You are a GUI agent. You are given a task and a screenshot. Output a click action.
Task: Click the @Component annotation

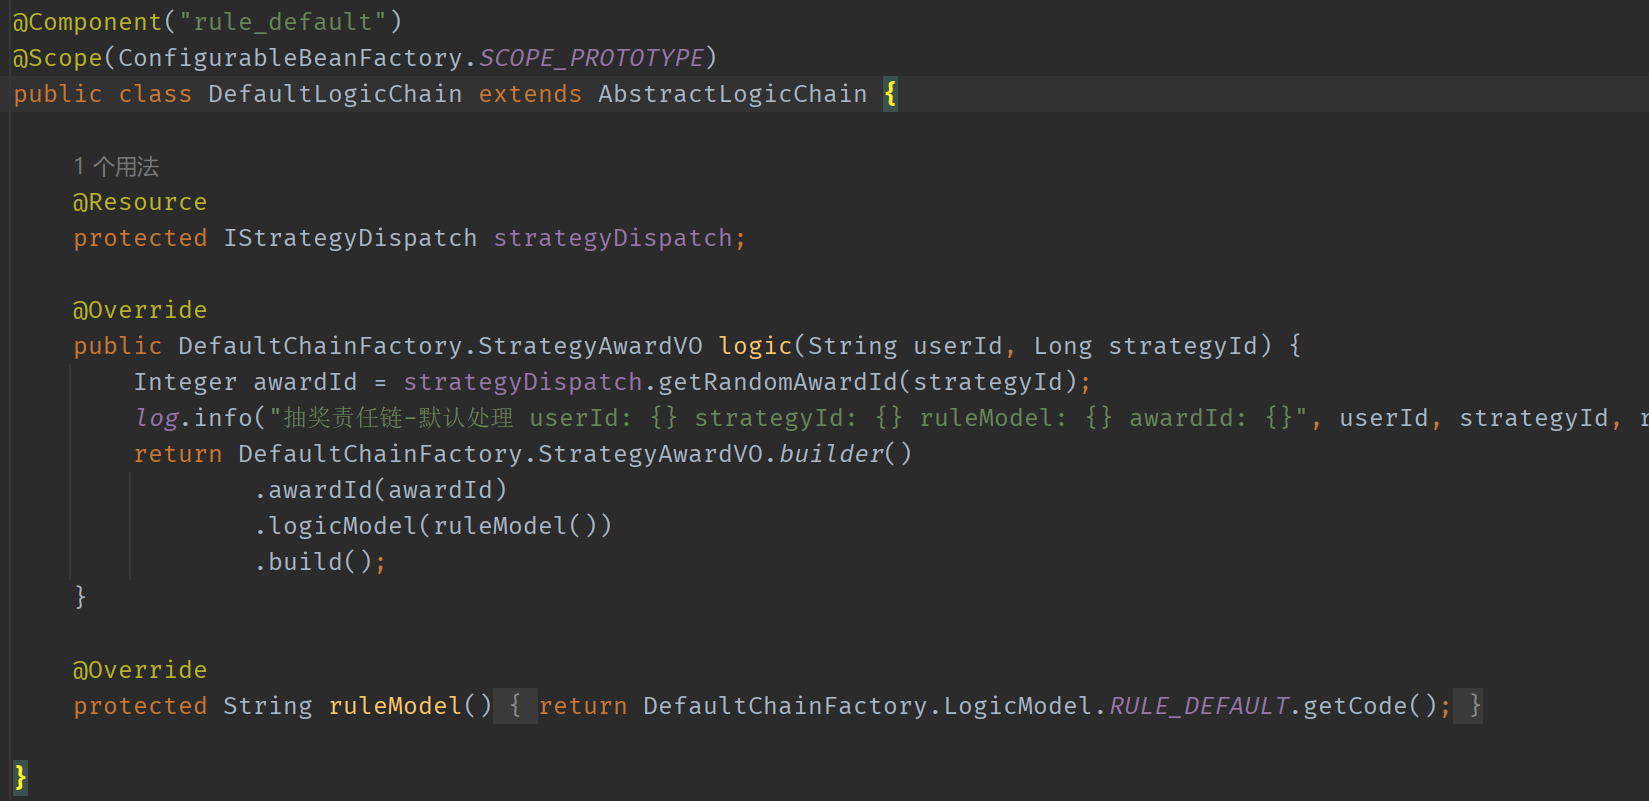88,22
